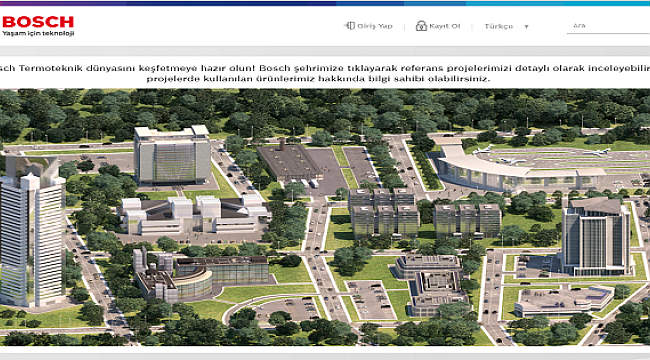This screenshot has height=360, width=650.
Task: Select the brown-roofed factory building
Action: (x=289, y=162)
